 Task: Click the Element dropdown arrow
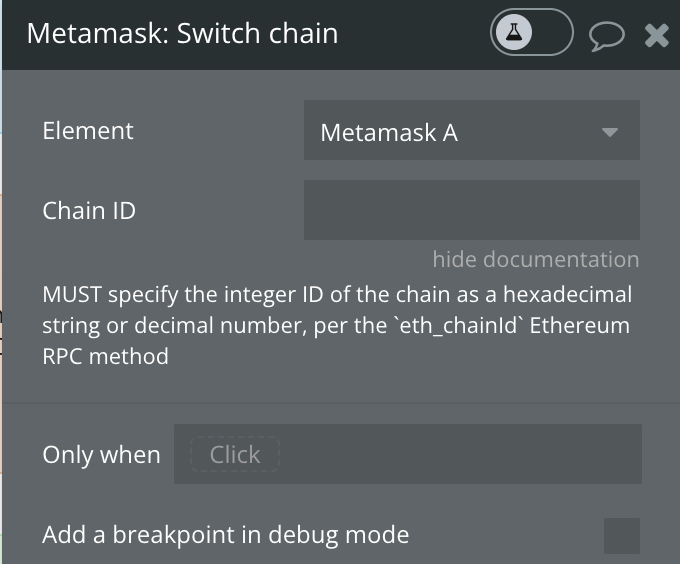pyautogui.click(x=610, y=132)
